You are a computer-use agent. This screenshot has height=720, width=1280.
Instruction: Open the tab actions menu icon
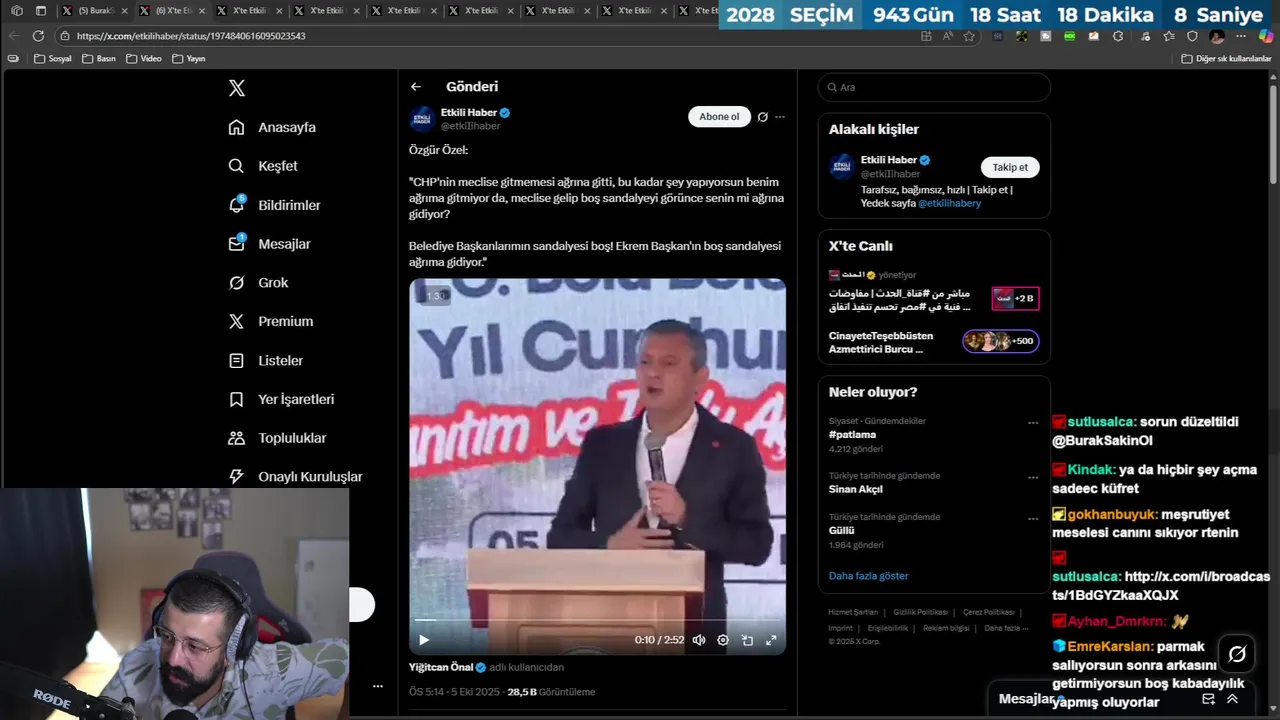(40, 11)
